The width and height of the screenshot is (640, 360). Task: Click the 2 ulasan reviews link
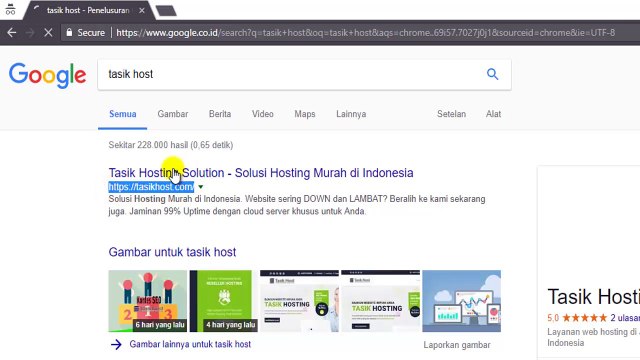625,318
